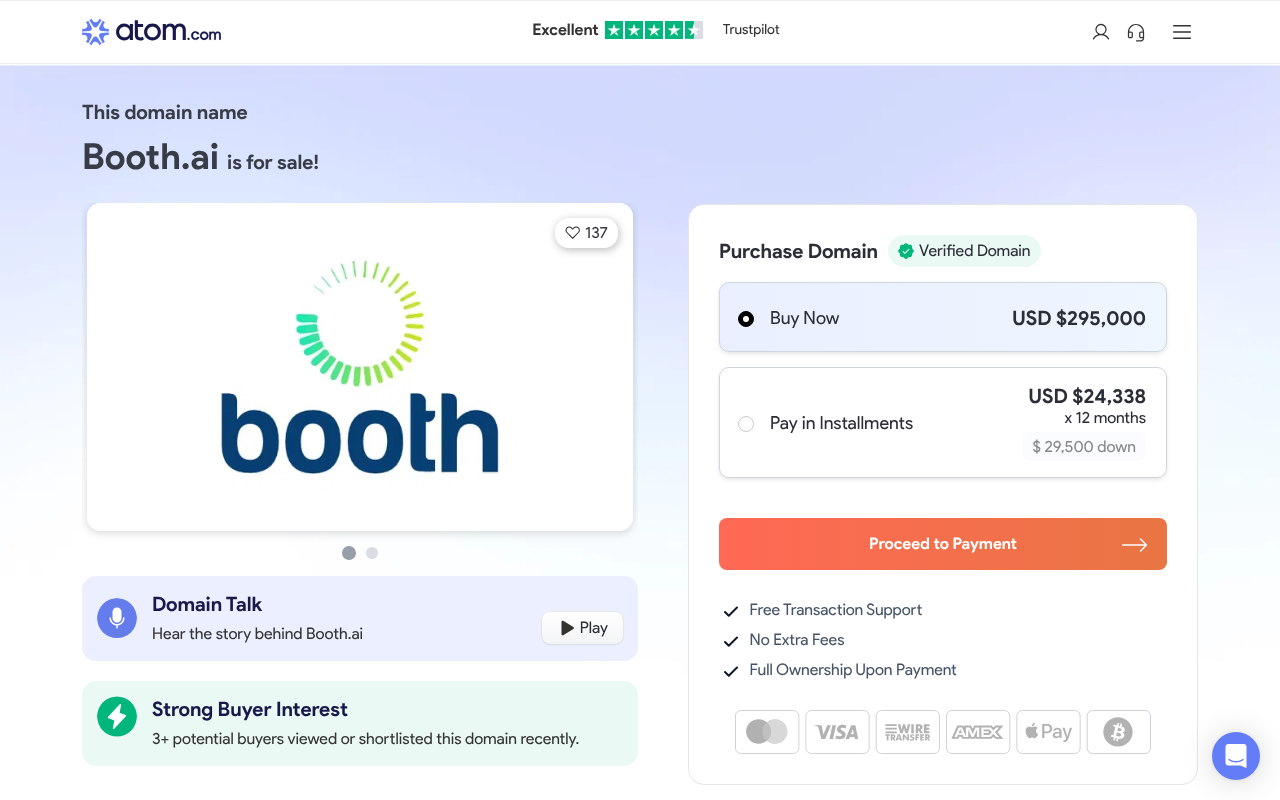Click the Apple Pay icon
This screenshot has width=1280, height=800.
pos(1048,732)
